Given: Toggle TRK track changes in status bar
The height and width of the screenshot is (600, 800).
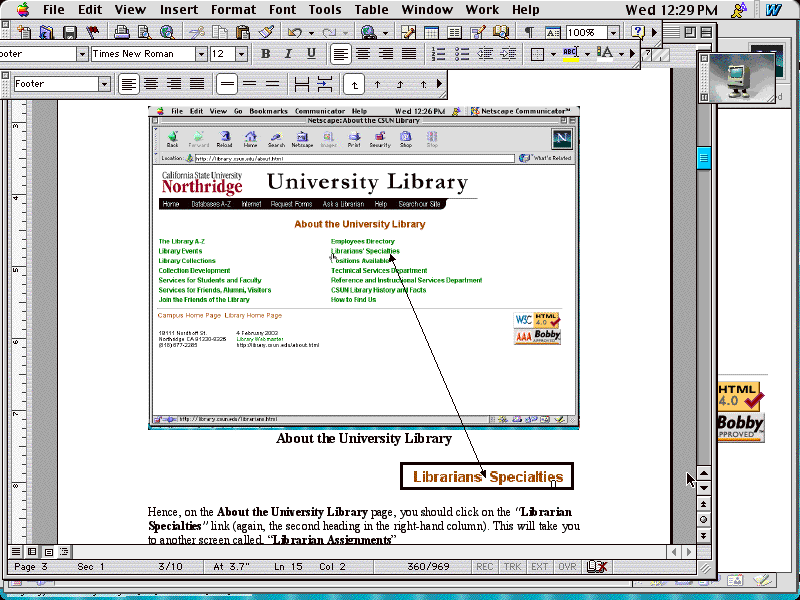Looking at the screenshot, I should pyautogui.click(x=512, y=567).
